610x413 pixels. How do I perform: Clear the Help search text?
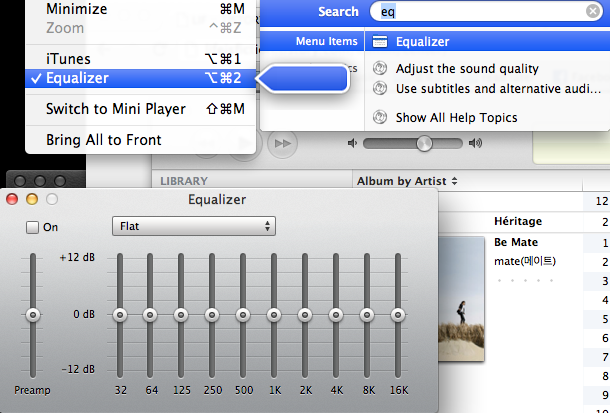593,12
